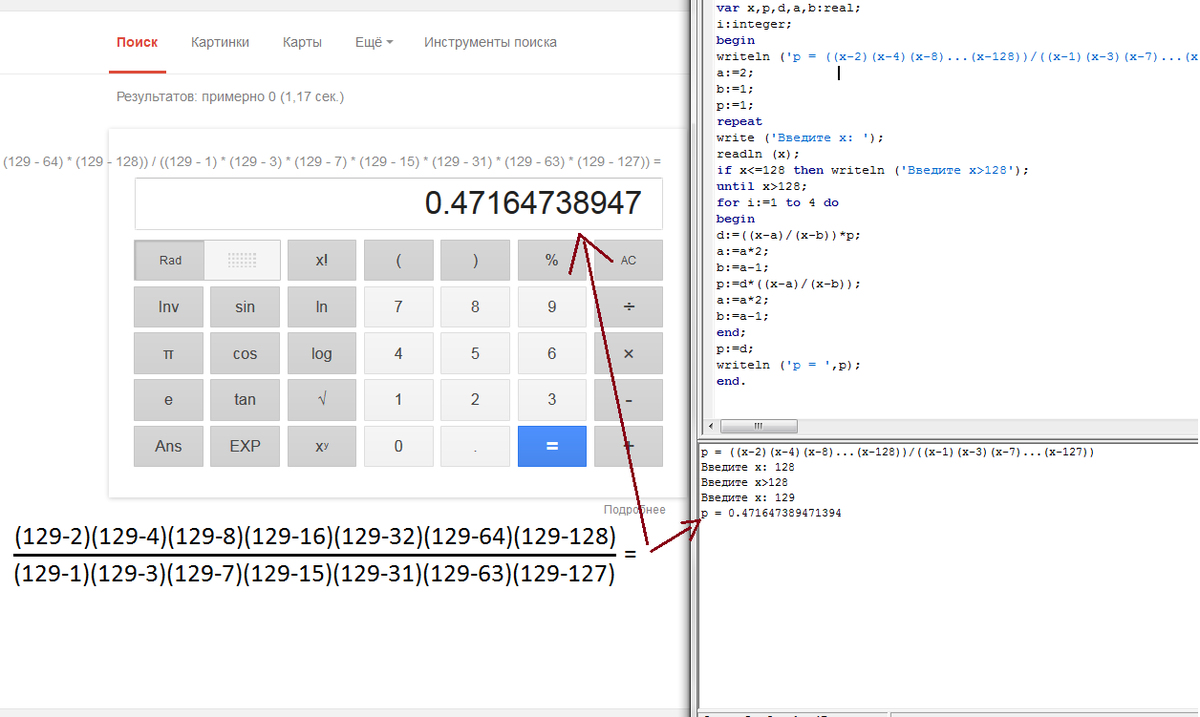Insert an opening parenthesis in calculator
The image size is (1200, 717).
pos(398,260)
